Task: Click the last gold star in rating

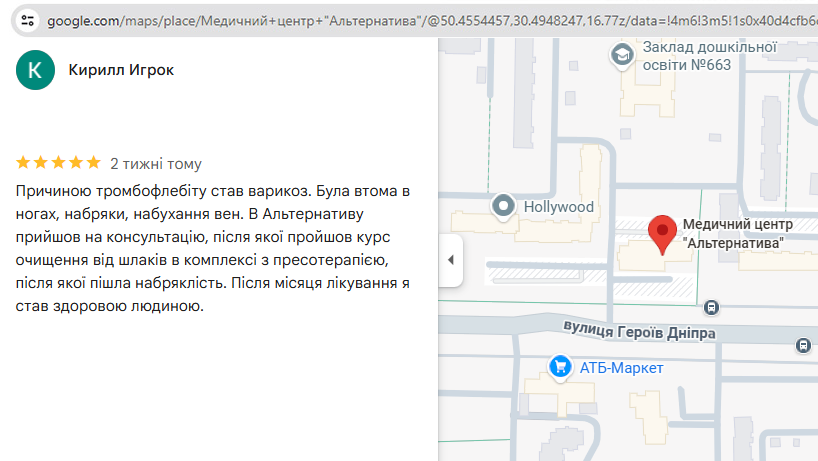Action: [93, 163]
